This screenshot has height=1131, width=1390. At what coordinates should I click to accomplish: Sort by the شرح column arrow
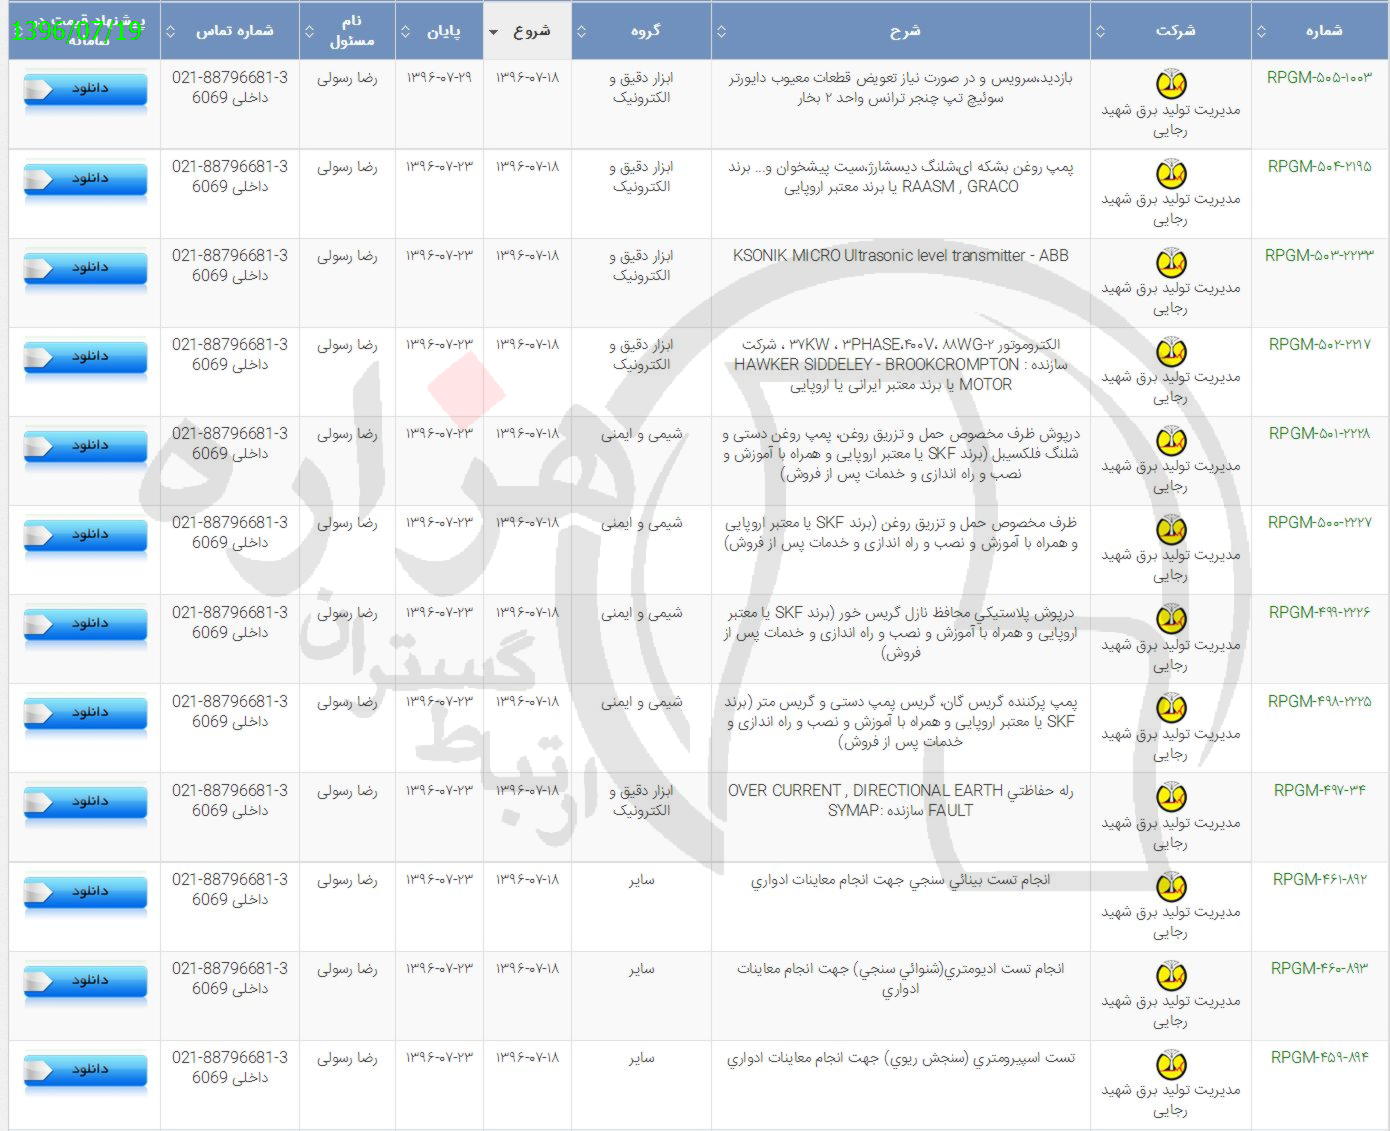coord(721,31)
